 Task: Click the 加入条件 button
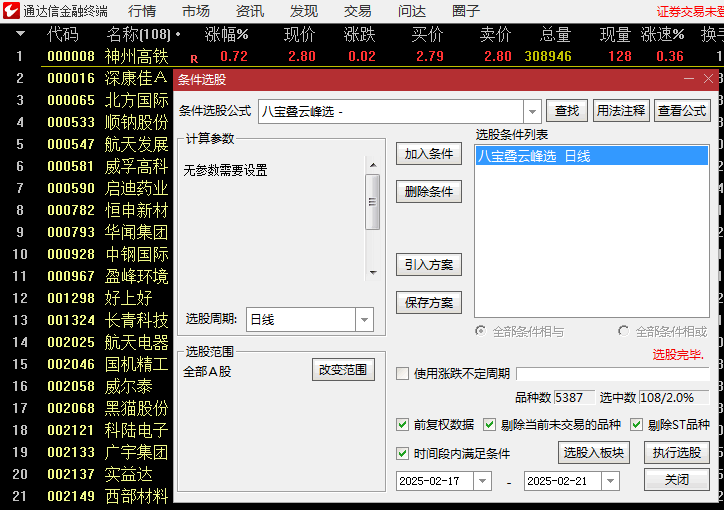pos(429,154)
